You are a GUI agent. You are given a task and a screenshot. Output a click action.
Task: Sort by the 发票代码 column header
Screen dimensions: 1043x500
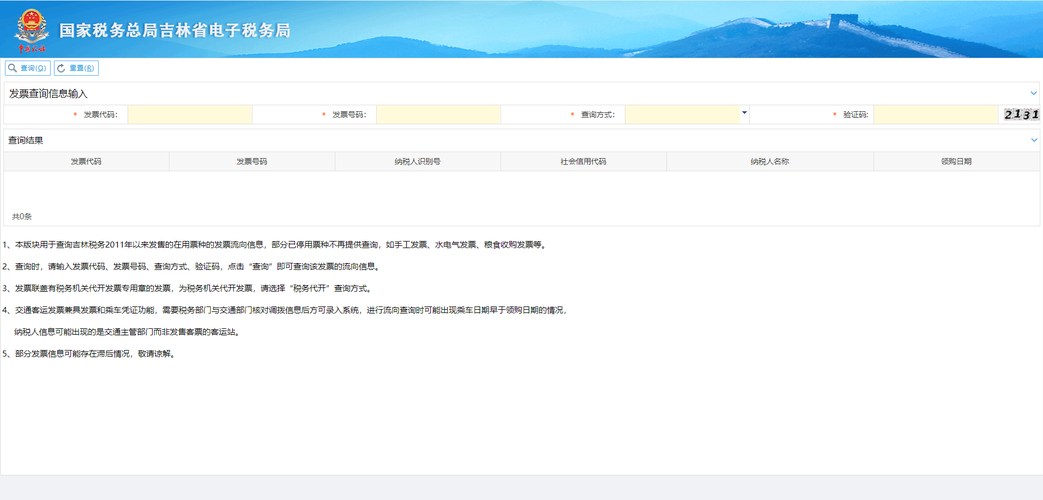tap(86, 161)
